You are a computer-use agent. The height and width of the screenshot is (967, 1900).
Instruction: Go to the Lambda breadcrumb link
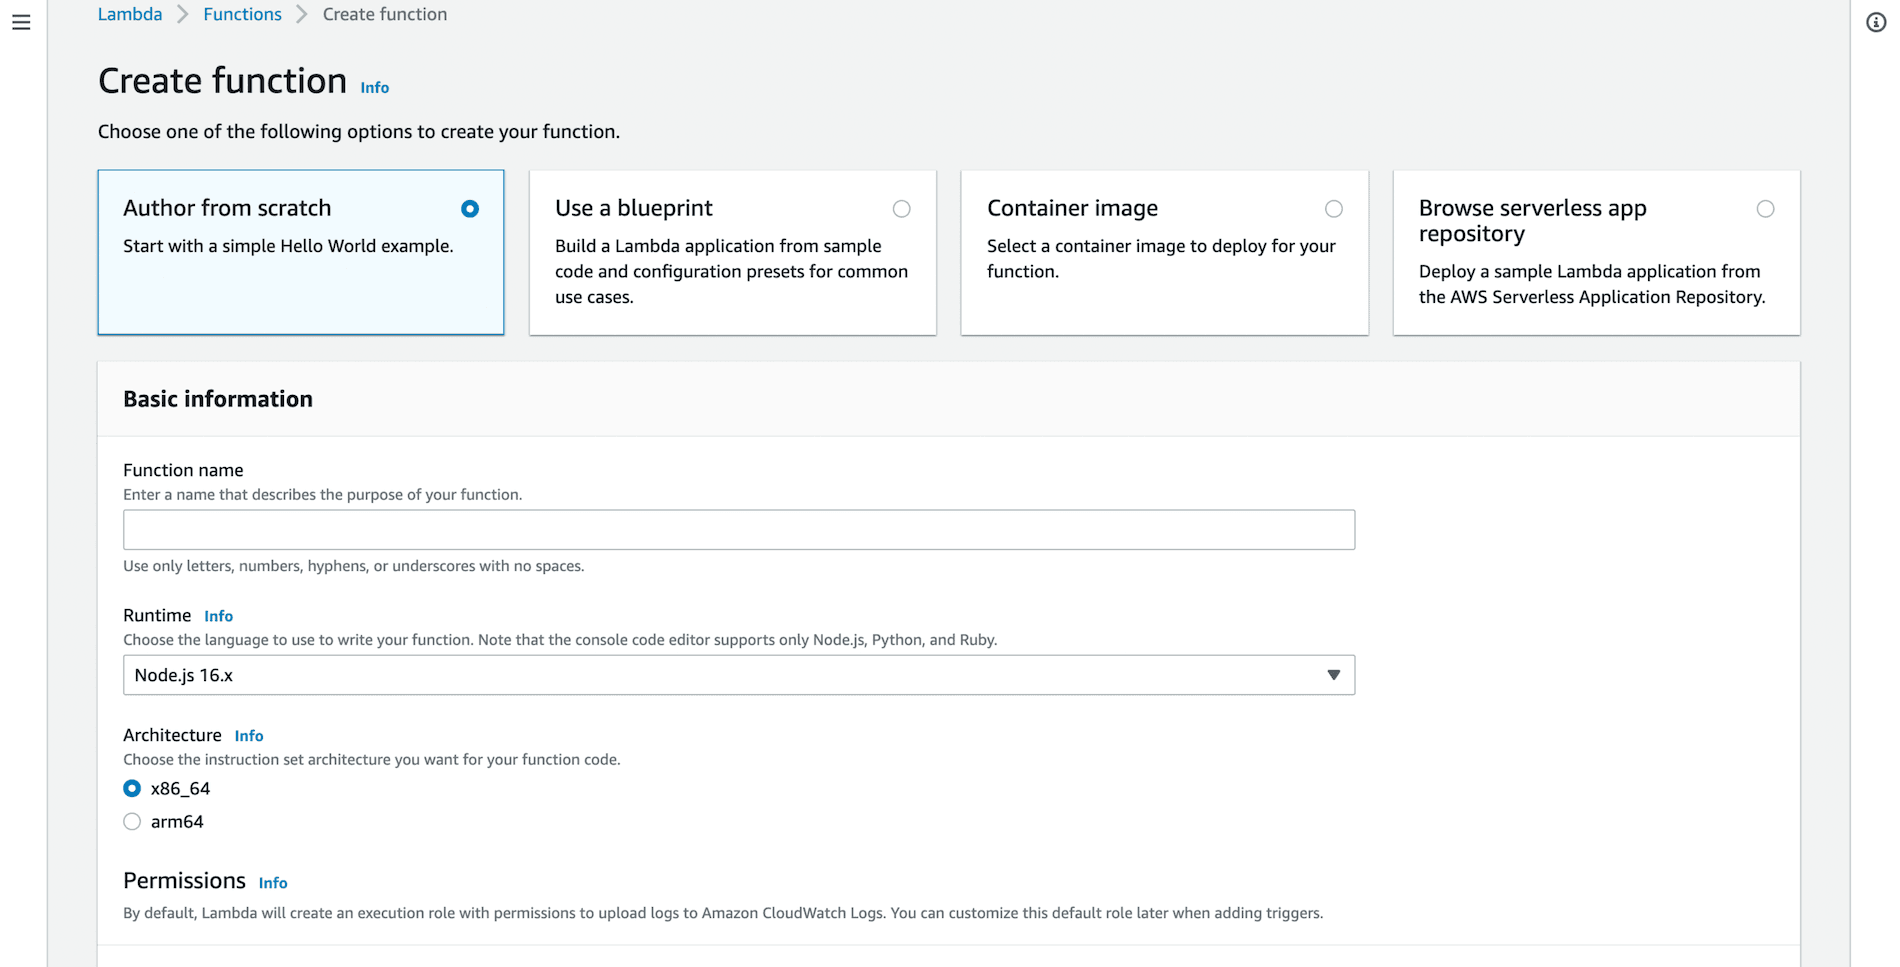click(129, 14)
